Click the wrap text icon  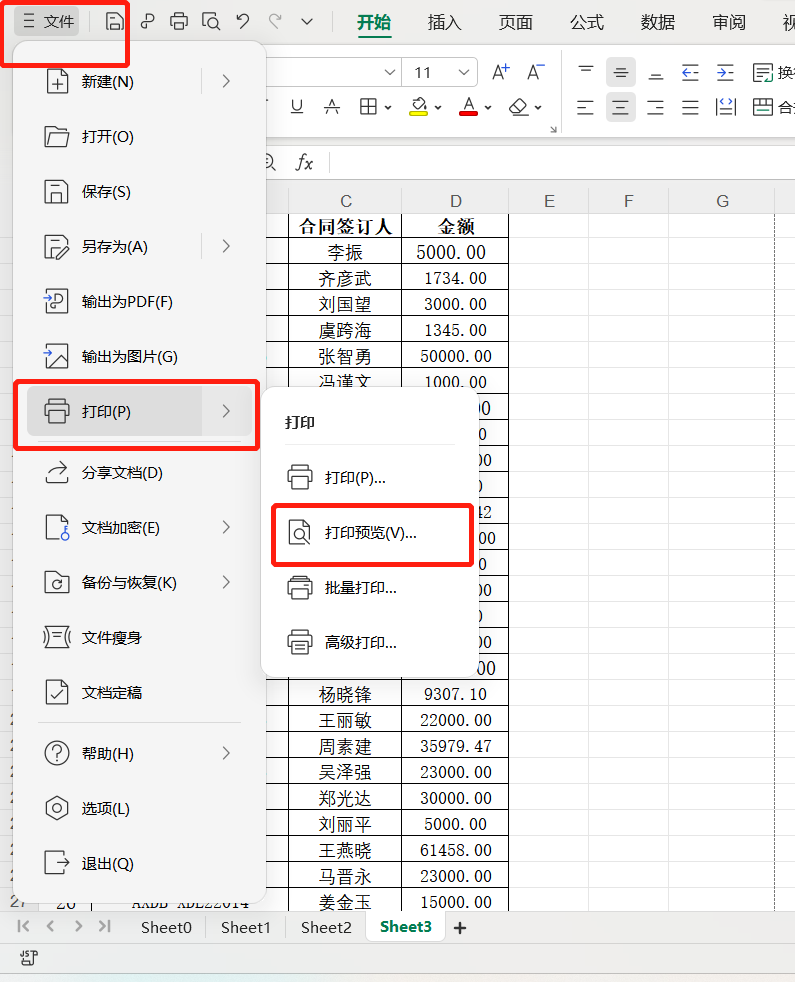[x=762, y=72]
